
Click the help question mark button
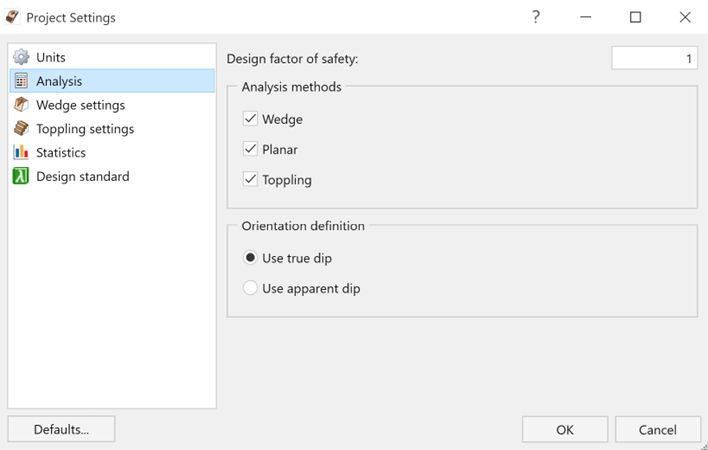point(536,17)
